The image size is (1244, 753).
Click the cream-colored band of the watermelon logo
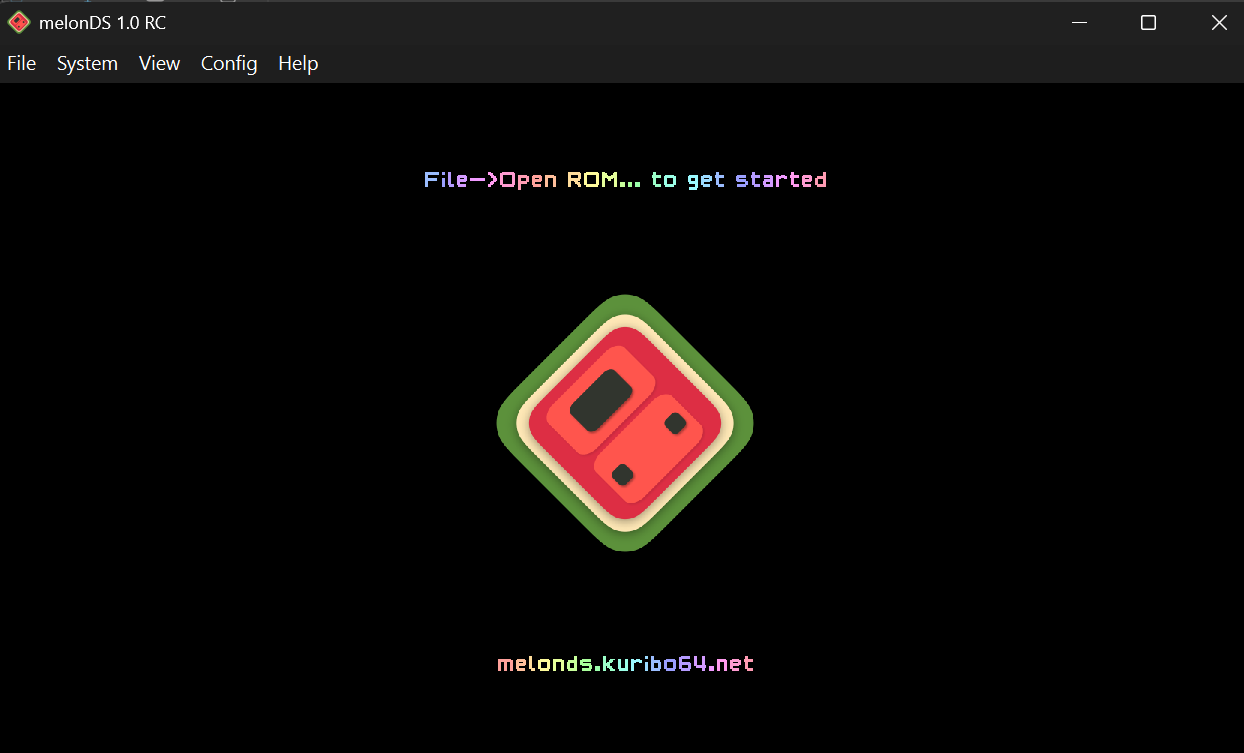(x=625, y=321)
